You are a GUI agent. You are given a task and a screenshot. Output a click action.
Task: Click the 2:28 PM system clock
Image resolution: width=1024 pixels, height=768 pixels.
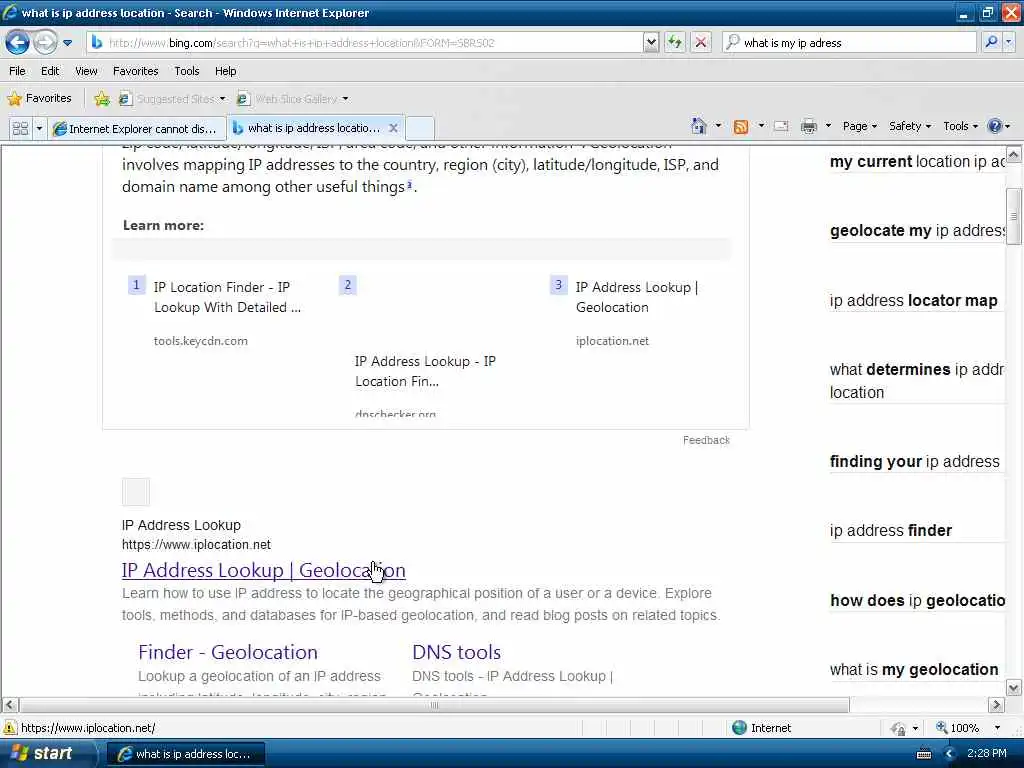(x=987, y=754)
